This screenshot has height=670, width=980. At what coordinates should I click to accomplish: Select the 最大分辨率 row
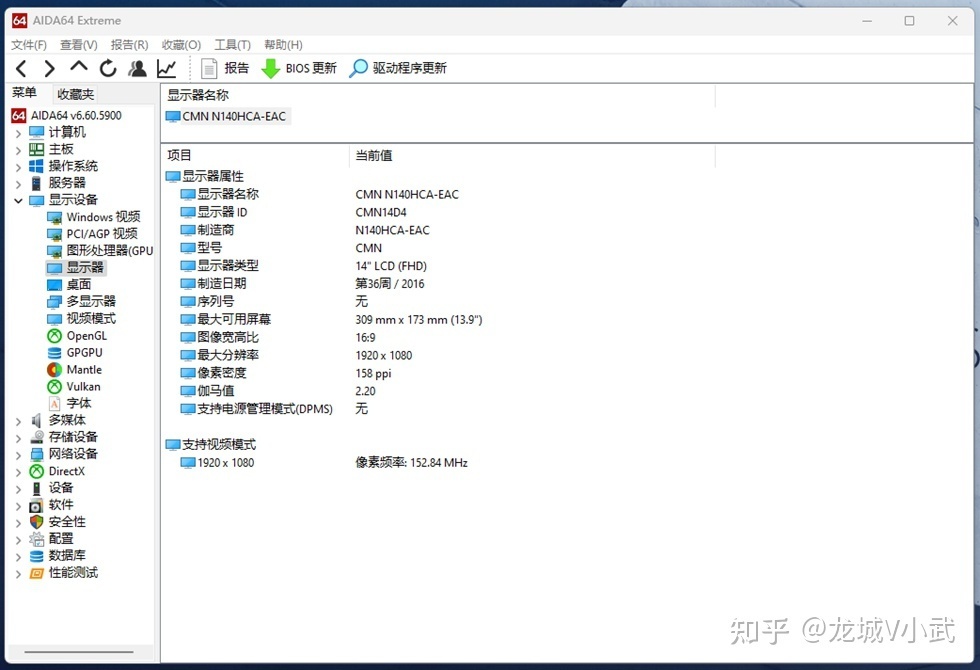pos(296,355)
